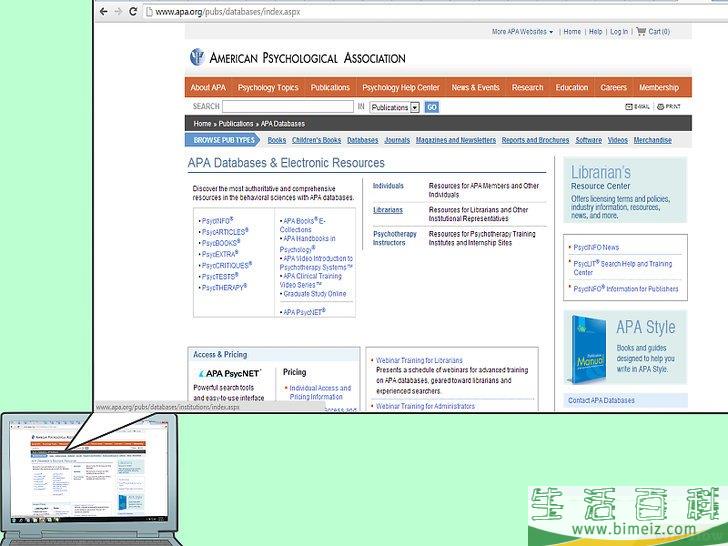Browse the Videos pub type

[x=618, y=140]
